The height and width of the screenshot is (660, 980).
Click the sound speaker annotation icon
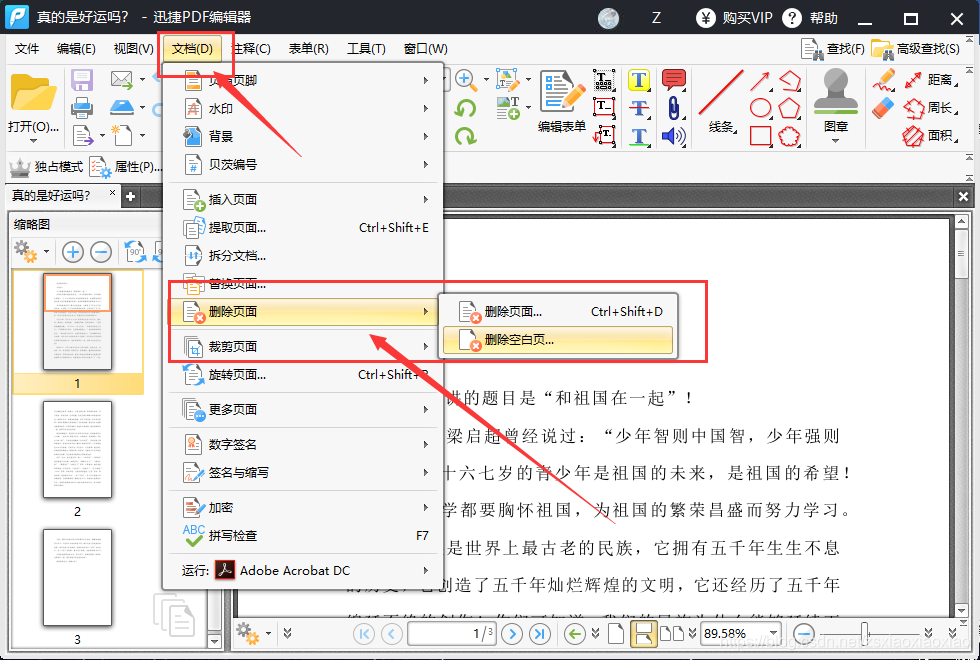click(x=673, y=136)
